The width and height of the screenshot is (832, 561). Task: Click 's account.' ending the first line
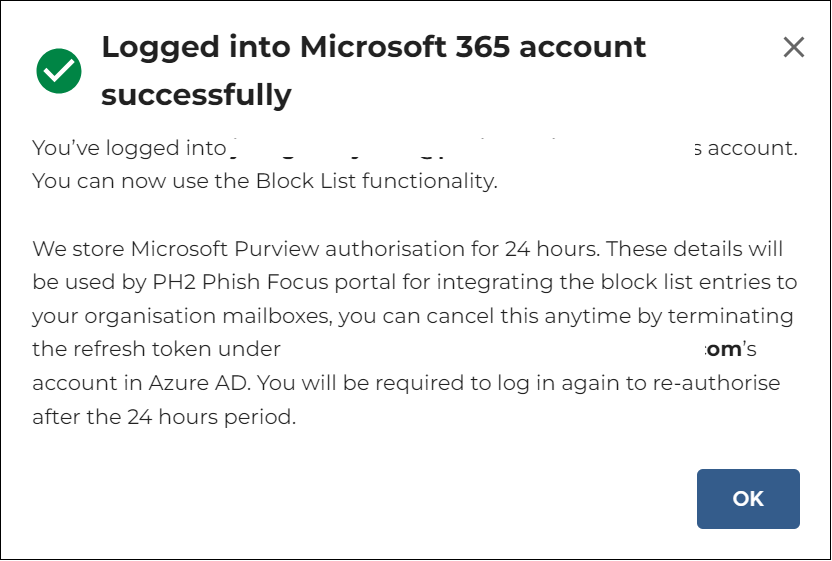[x=746, y=148]
